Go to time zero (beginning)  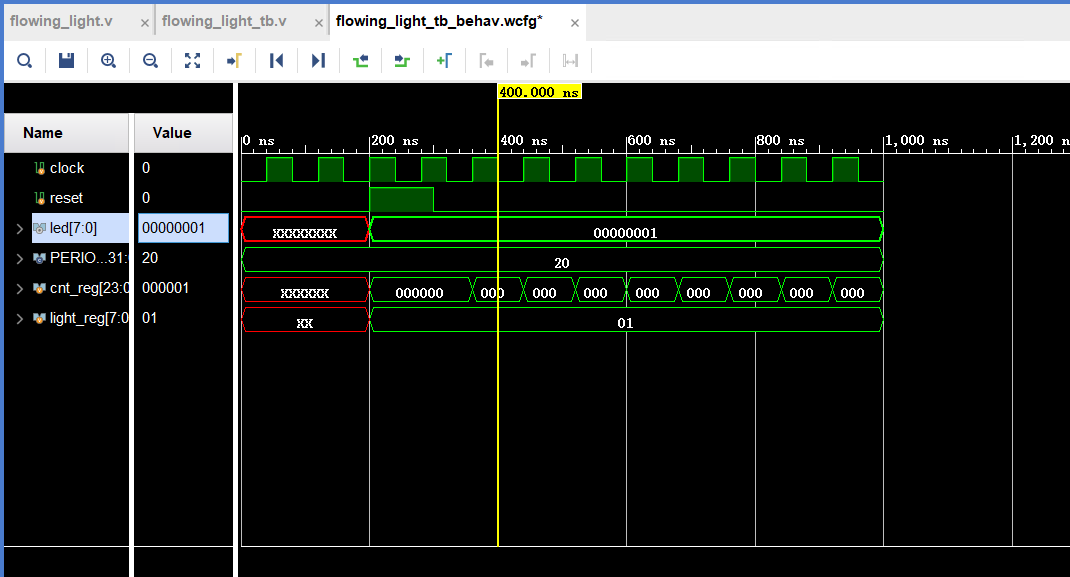(x=276, y=61)
